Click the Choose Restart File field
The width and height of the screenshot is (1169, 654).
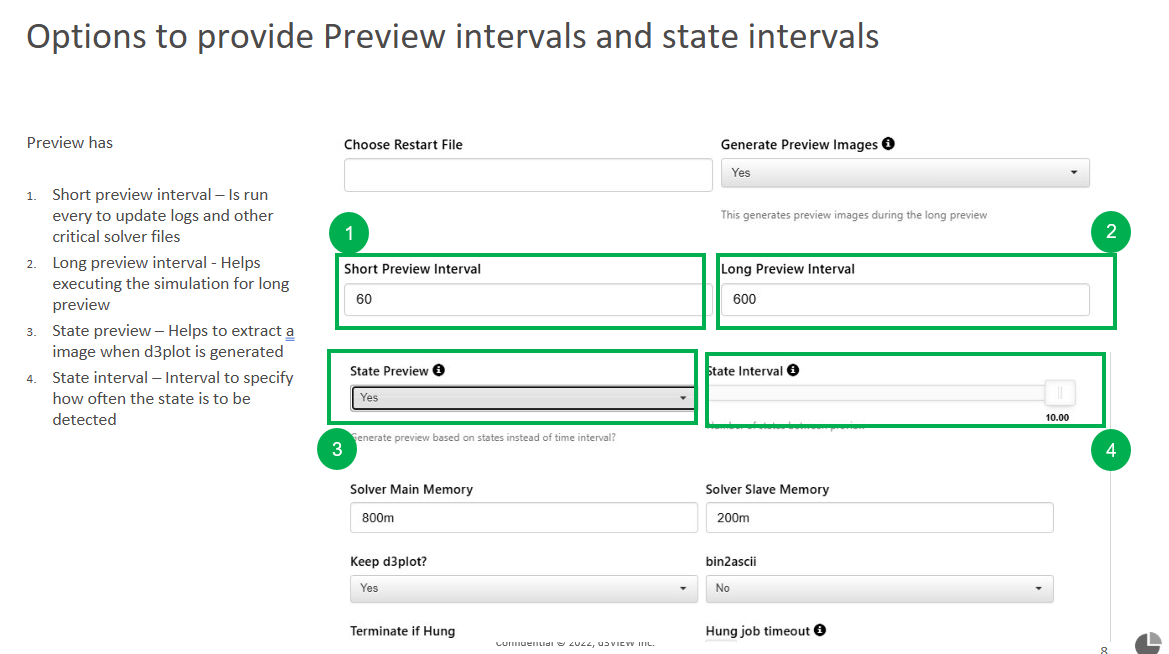pyautogui.click(x=527, y=176)
